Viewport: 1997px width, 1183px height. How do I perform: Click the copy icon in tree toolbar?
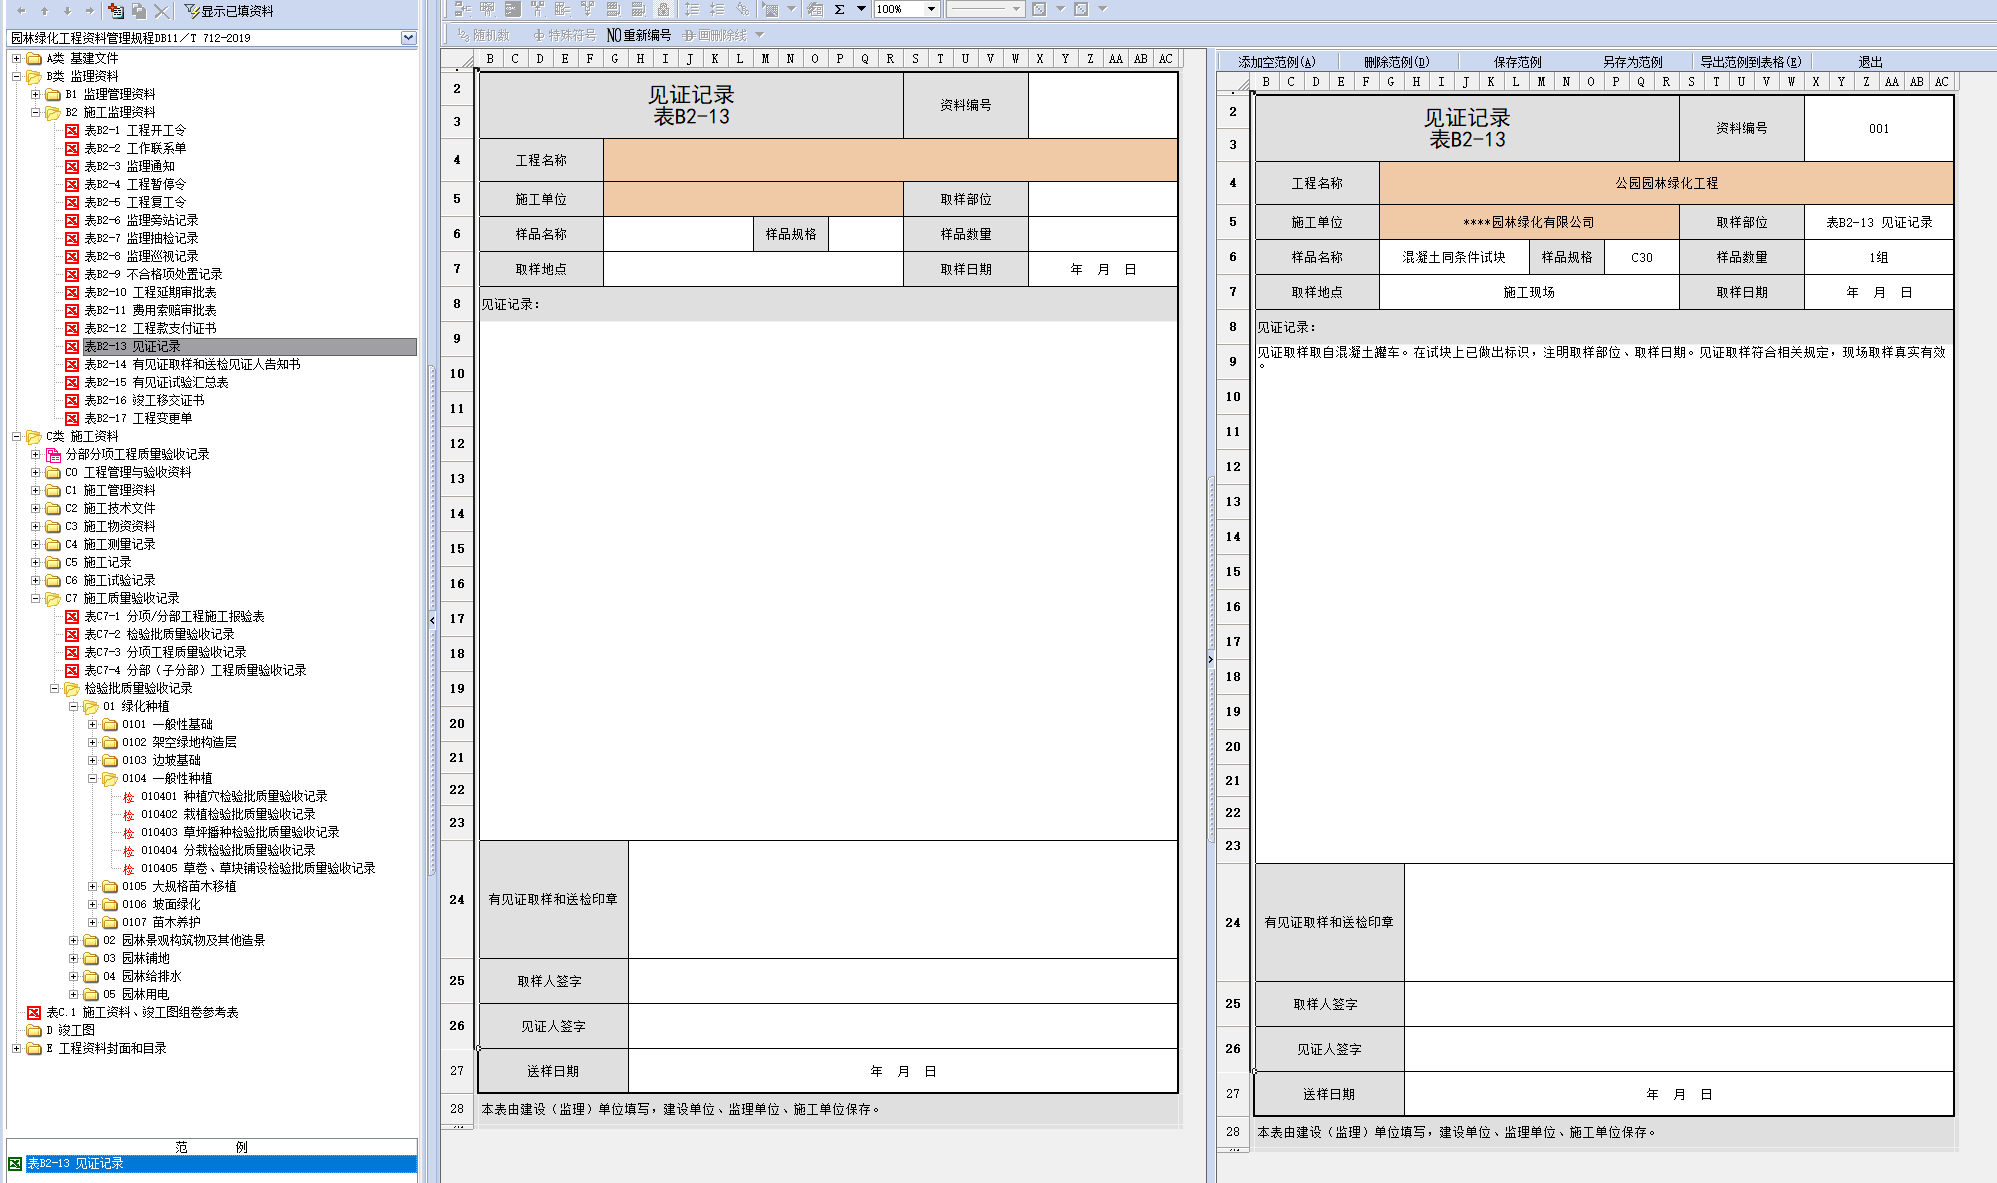[x=139, y=11]
